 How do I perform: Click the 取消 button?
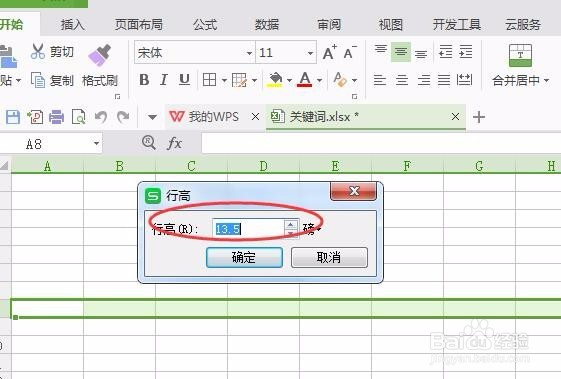329,257
